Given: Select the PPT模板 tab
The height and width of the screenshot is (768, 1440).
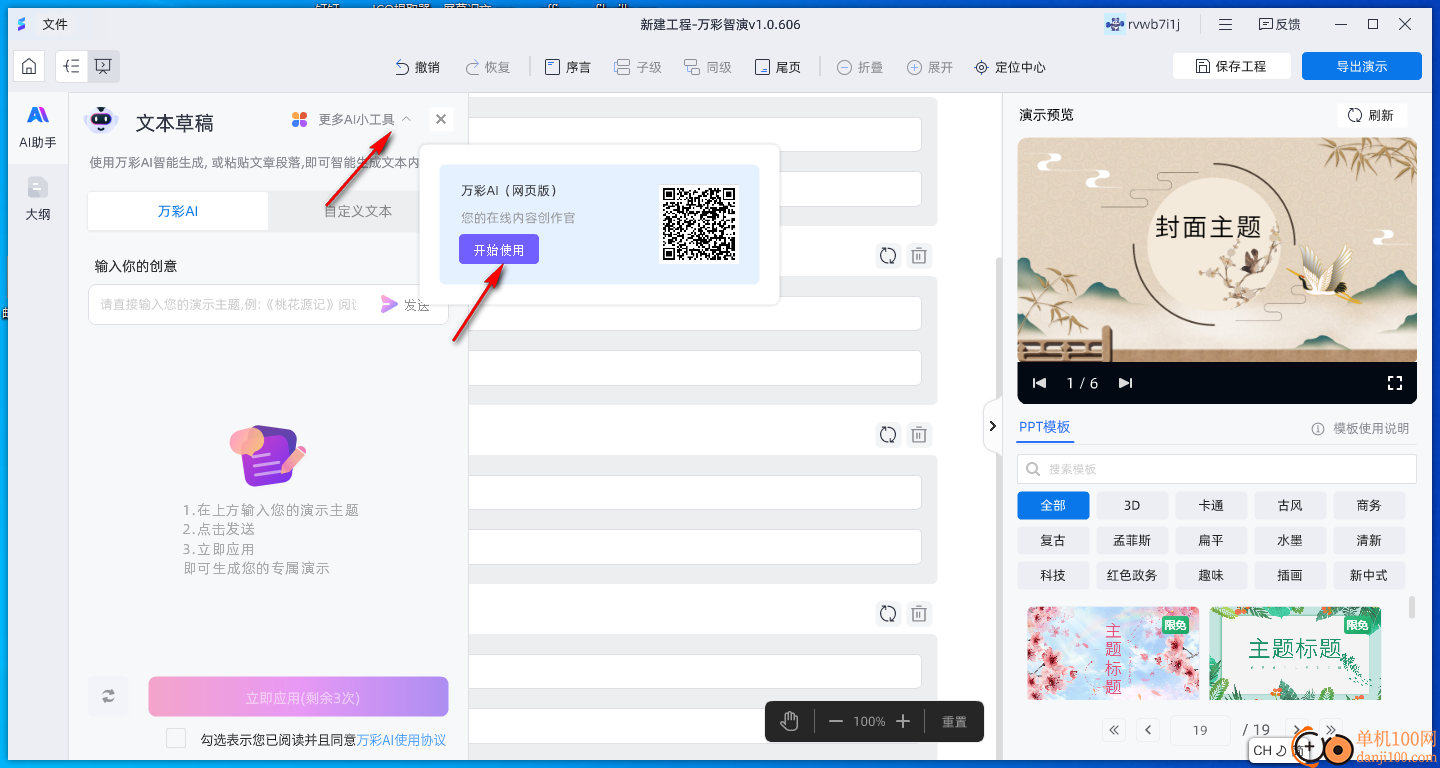Looking at the screenshot, I should point(1045,427).
